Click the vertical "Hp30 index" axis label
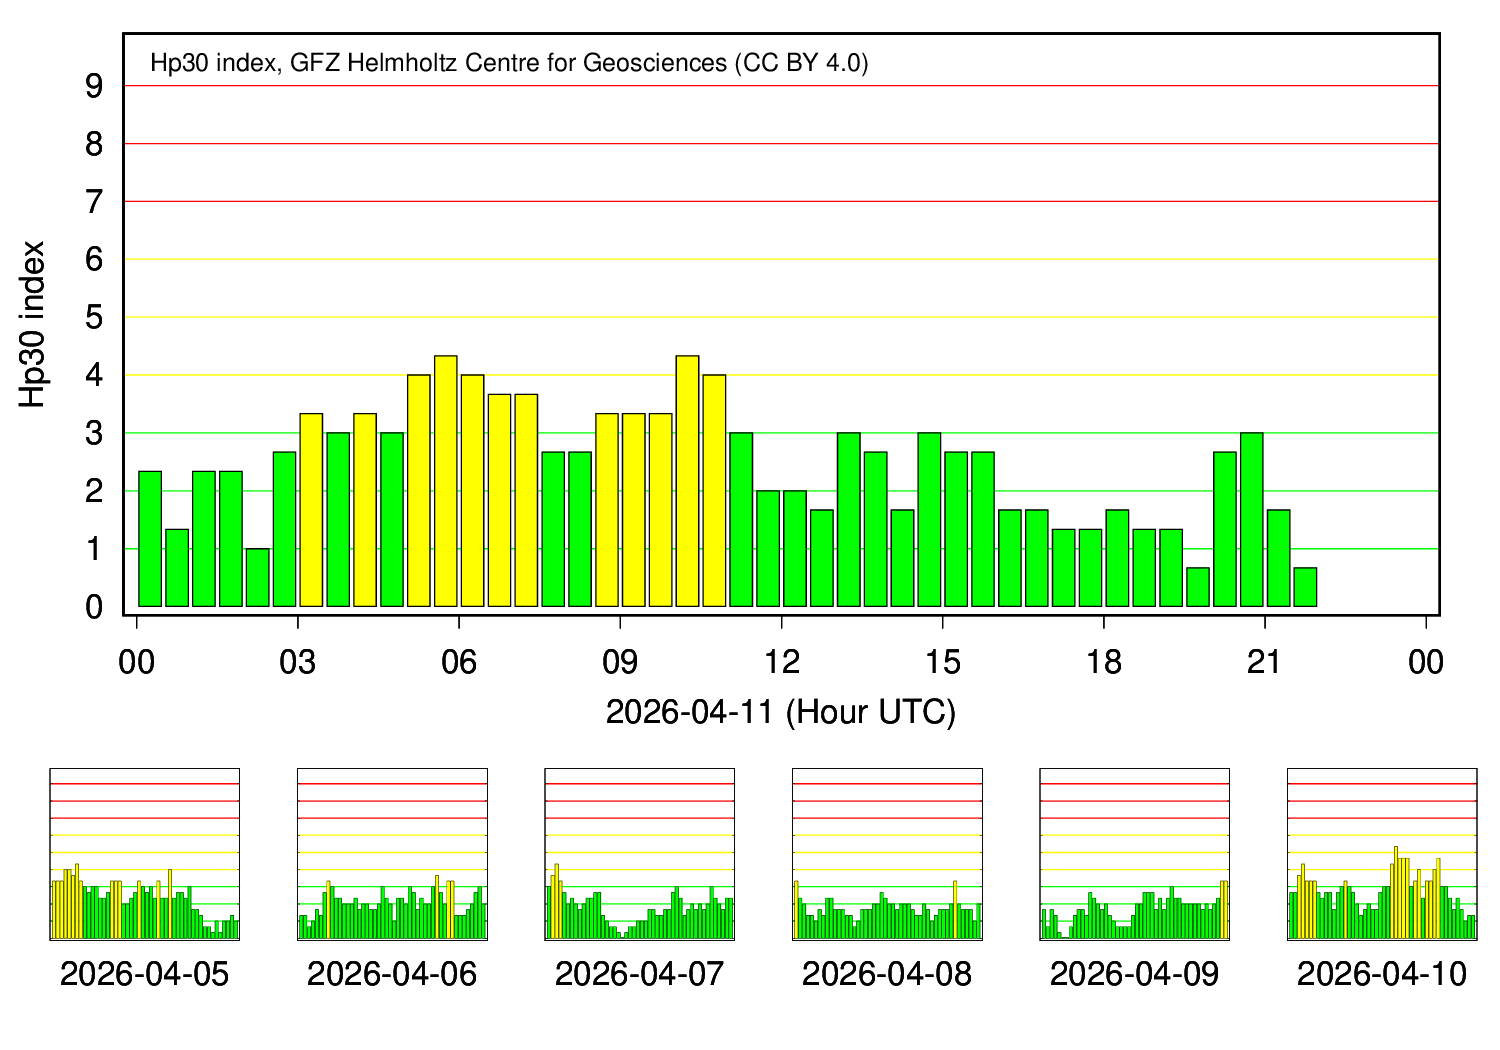The height and width of the screenshot is (1050, 1500). (33, 324)
